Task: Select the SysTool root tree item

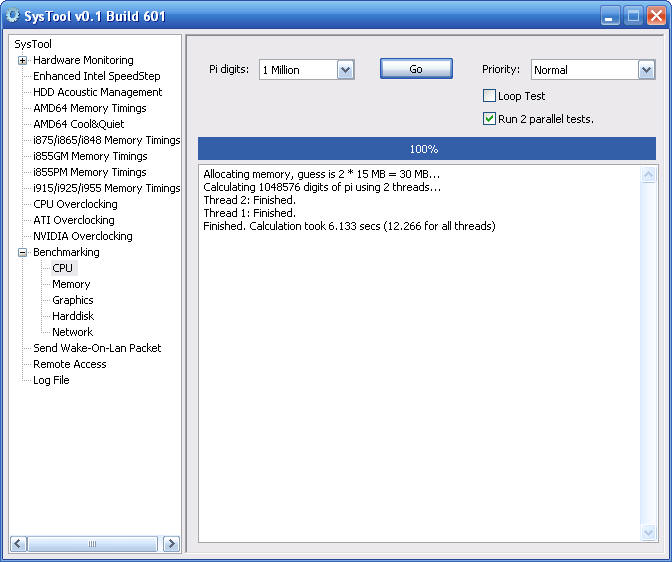Action: [33, 44]
